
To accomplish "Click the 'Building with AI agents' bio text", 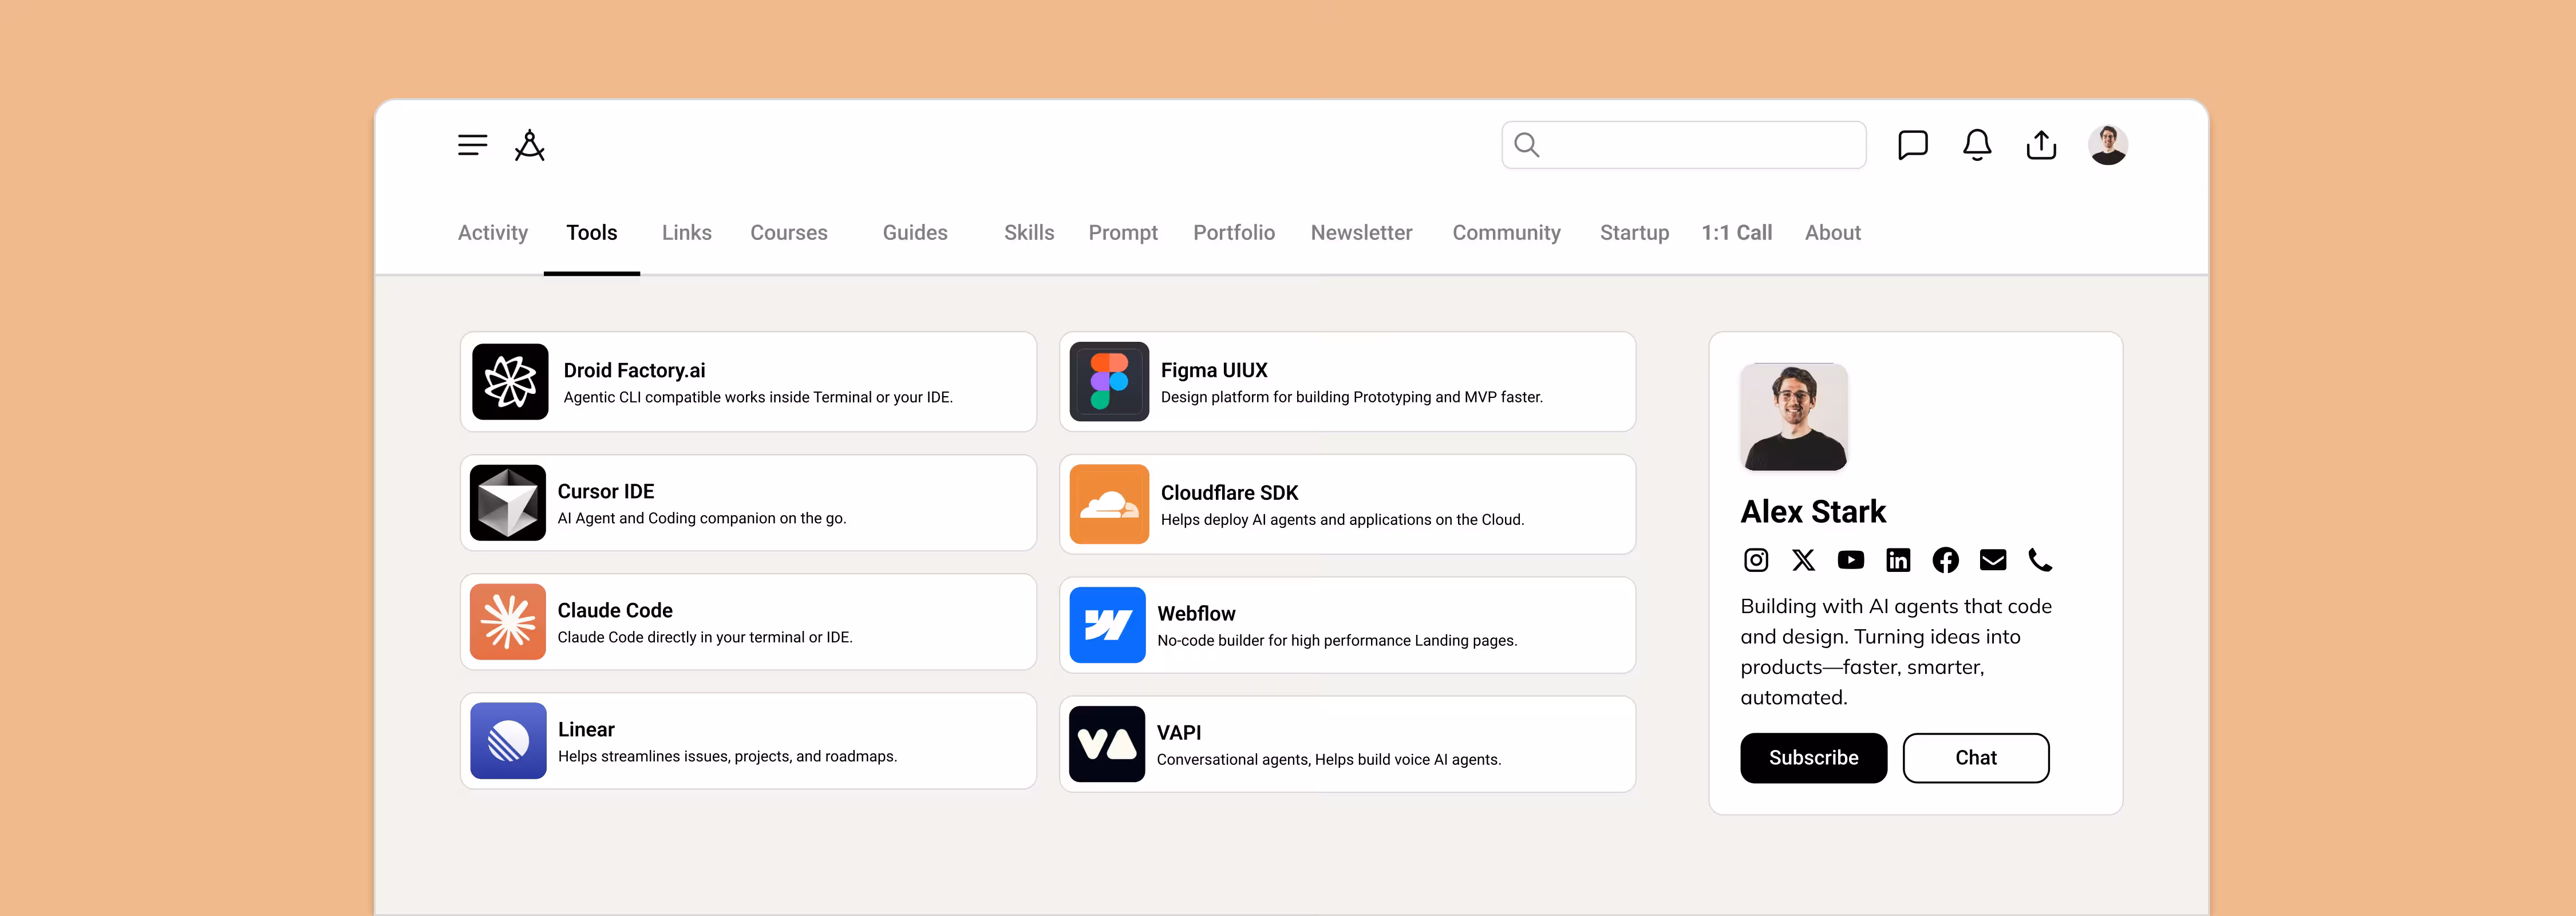I will [1896, 652].
